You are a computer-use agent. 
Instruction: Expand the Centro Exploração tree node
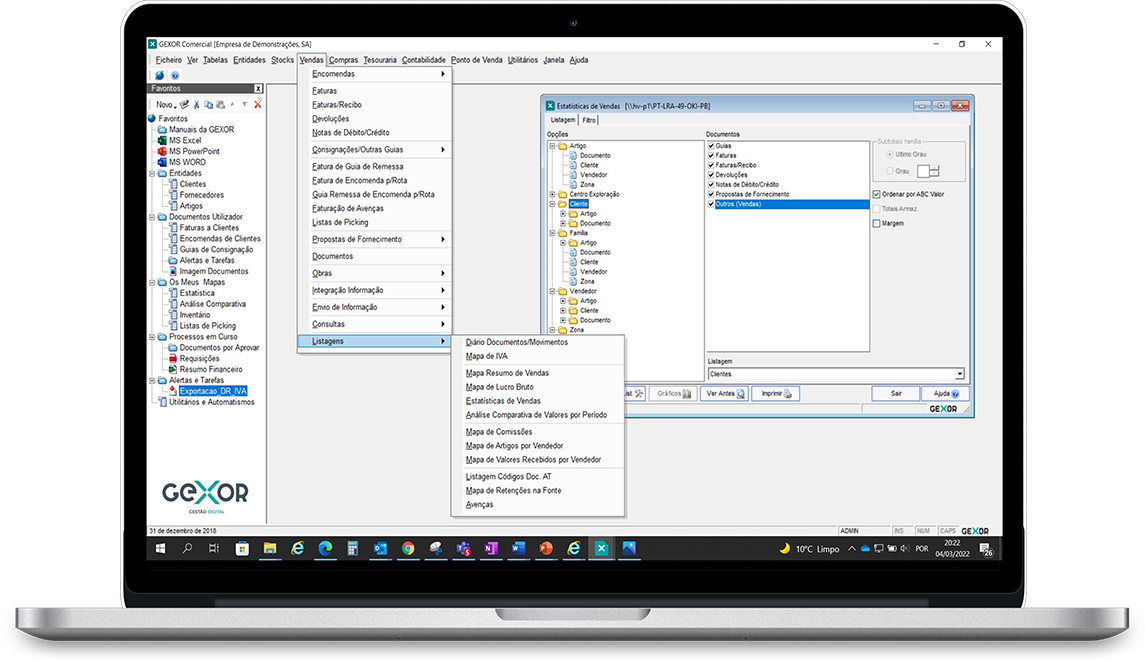552,194
